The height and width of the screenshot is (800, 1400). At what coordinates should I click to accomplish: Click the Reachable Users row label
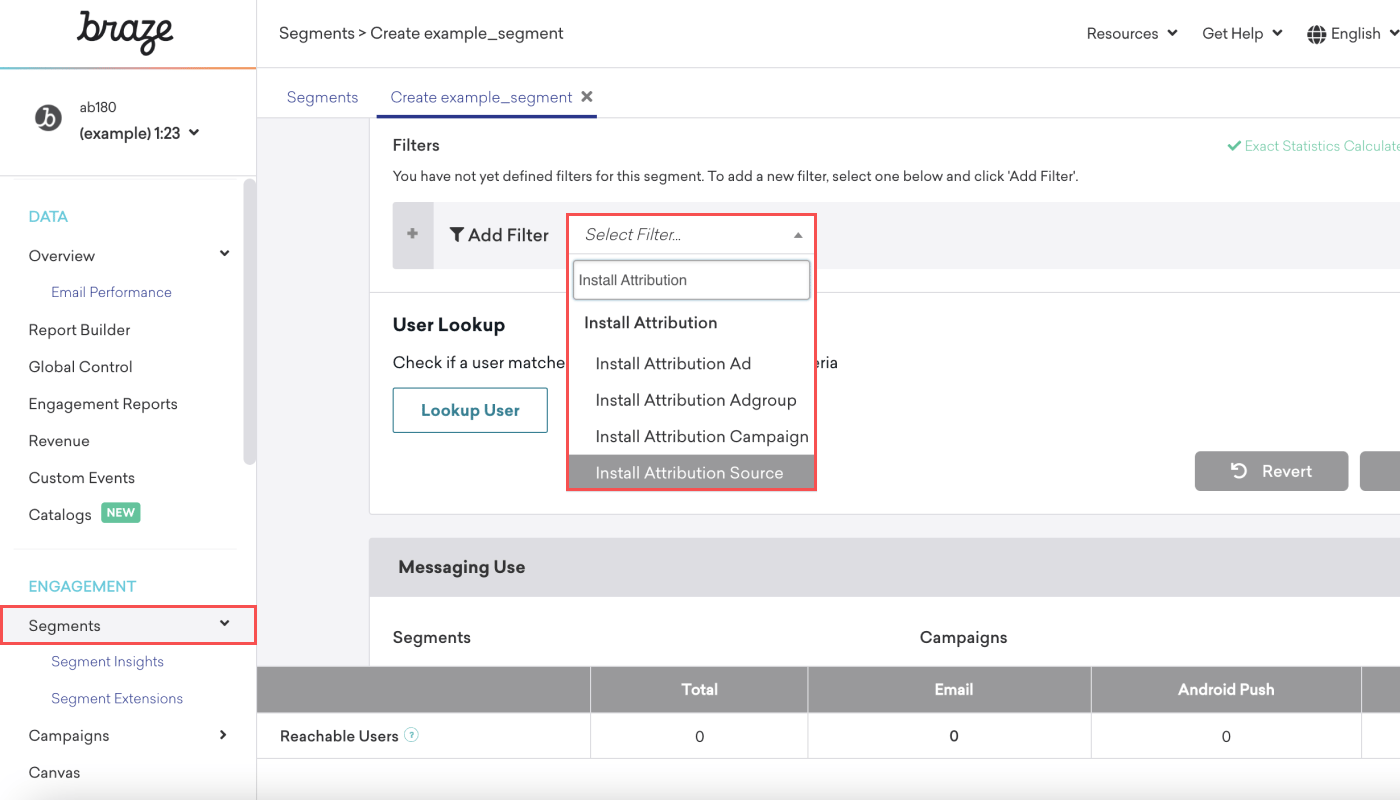tap(339, 736)
